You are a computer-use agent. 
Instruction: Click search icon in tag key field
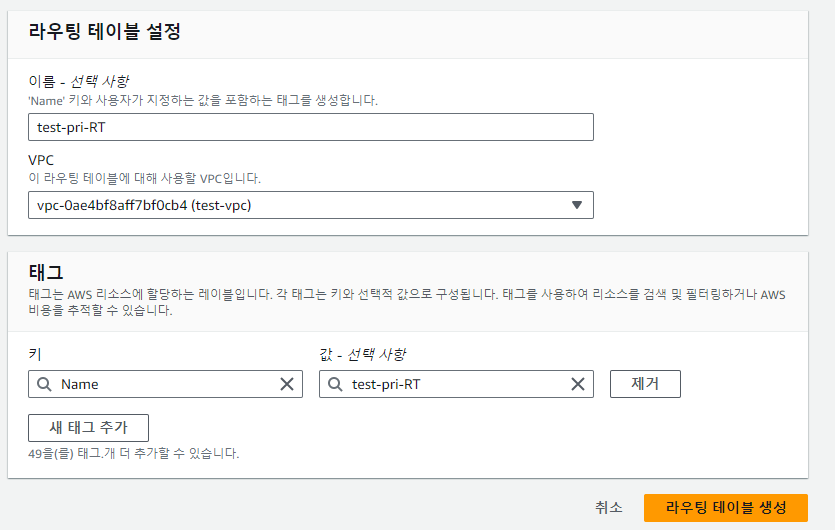point(44,384)
